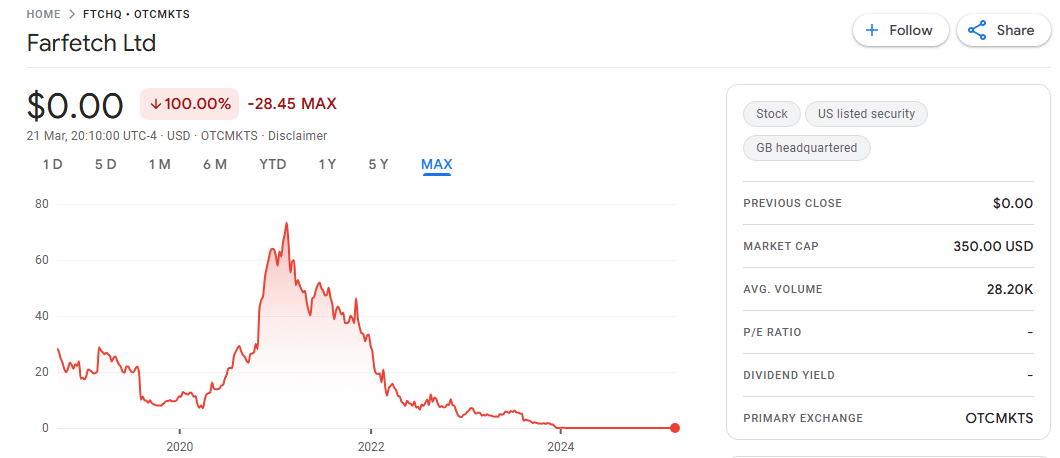Switch chart to 6M range

pyautogui.click(x=215, y=164)
